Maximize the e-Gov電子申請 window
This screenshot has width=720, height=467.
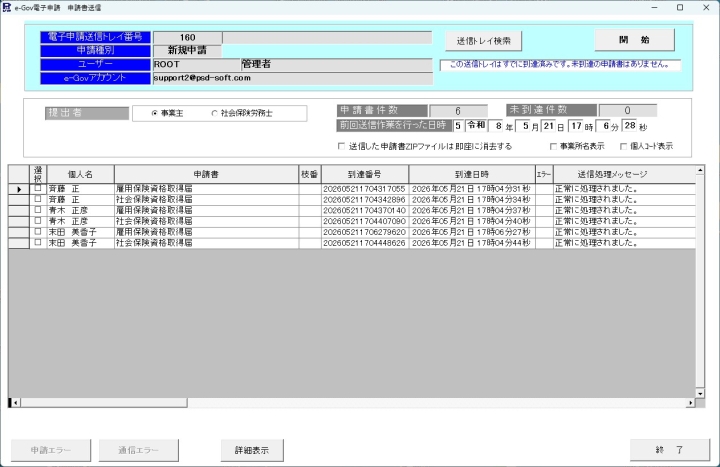680,7
